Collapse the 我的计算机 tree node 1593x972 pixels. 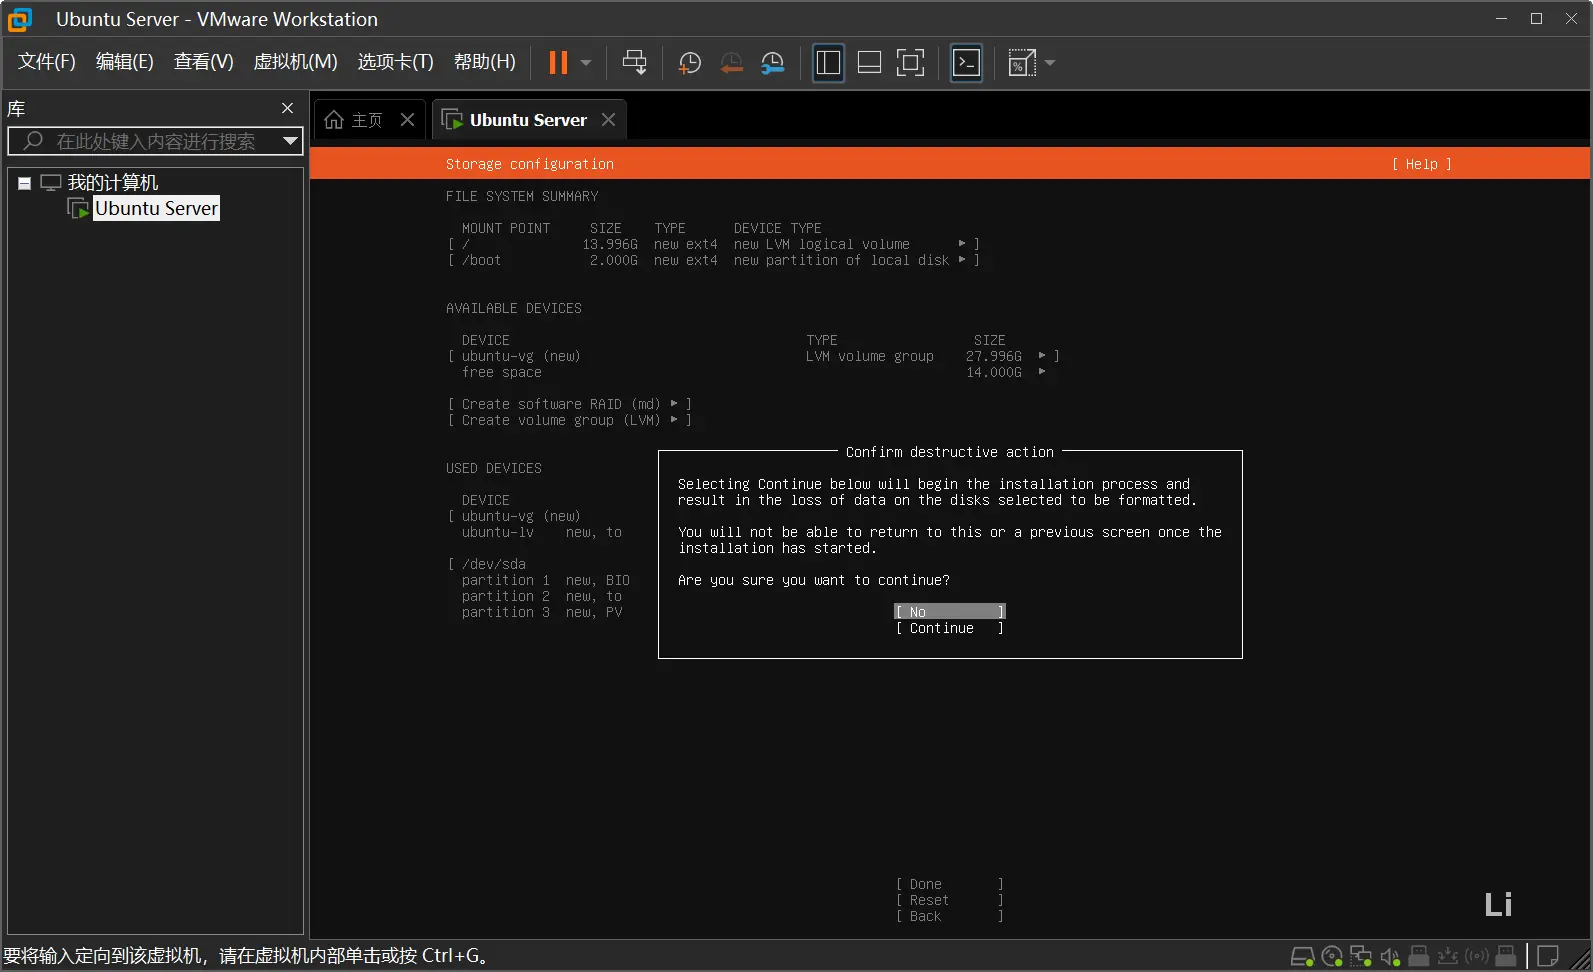coord(24,183)
